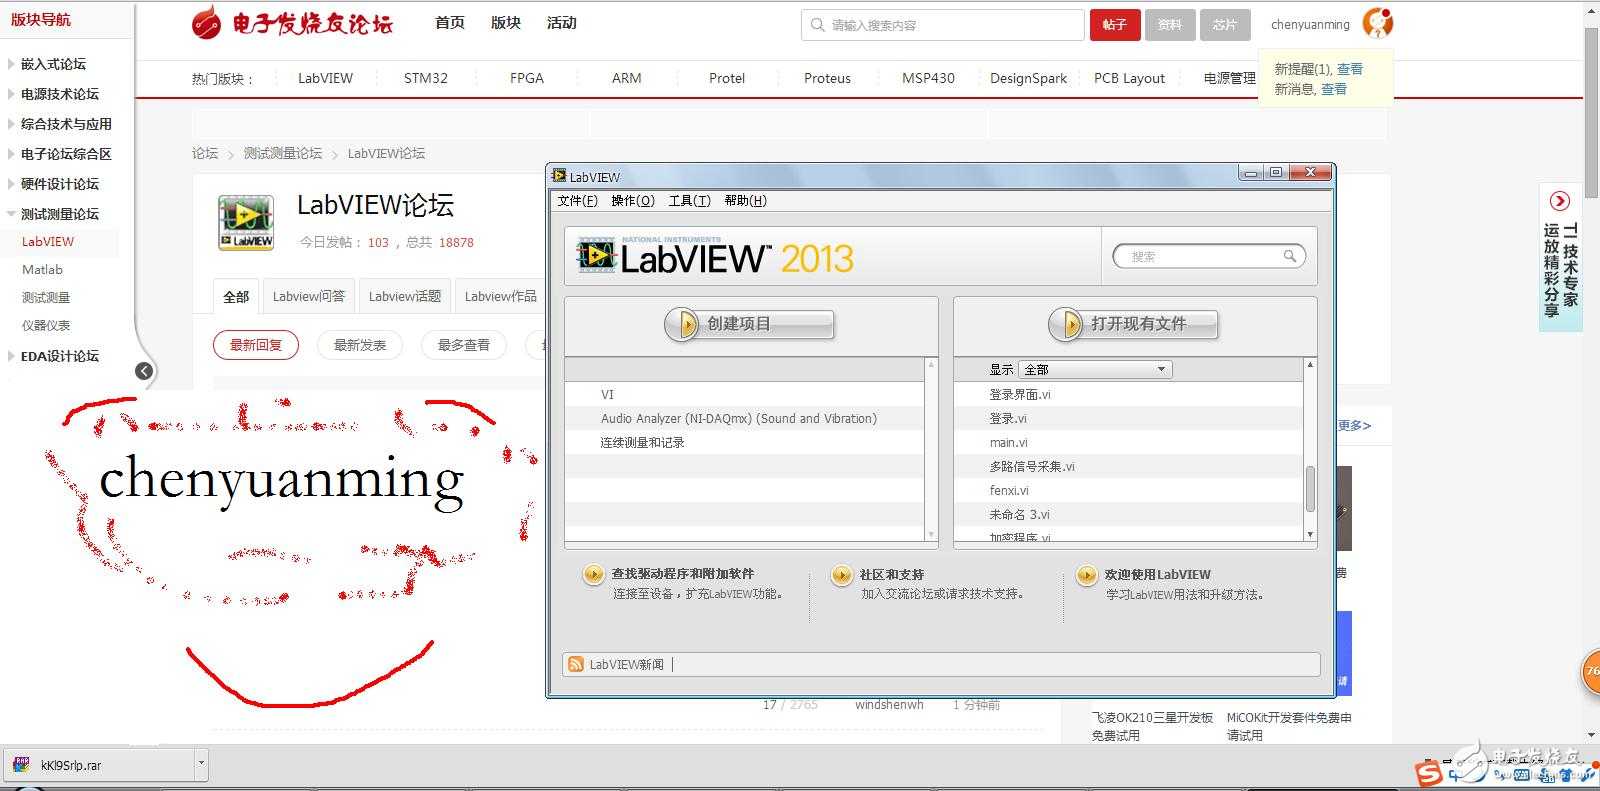Select the 最新发表 filter button

click(360, 345)
